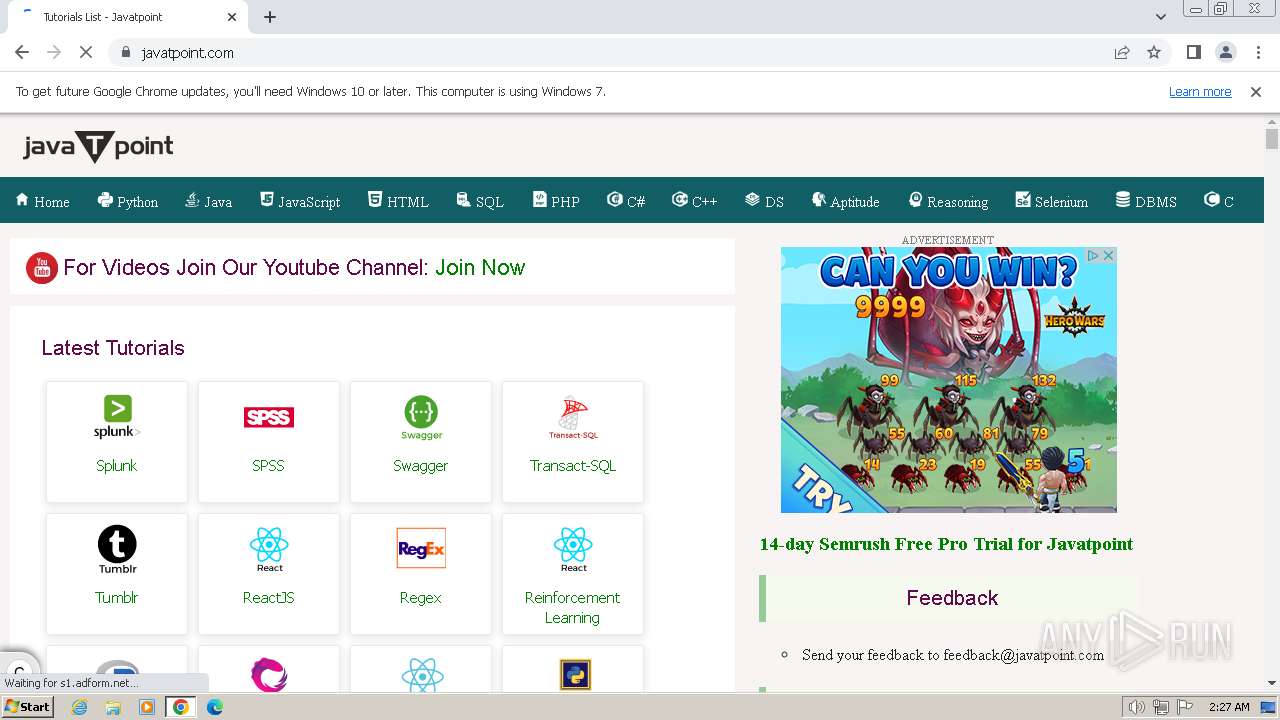The image size is (1280, 720).
Task: Click scrollbar down arrow
Action: tap(1271, 683)
